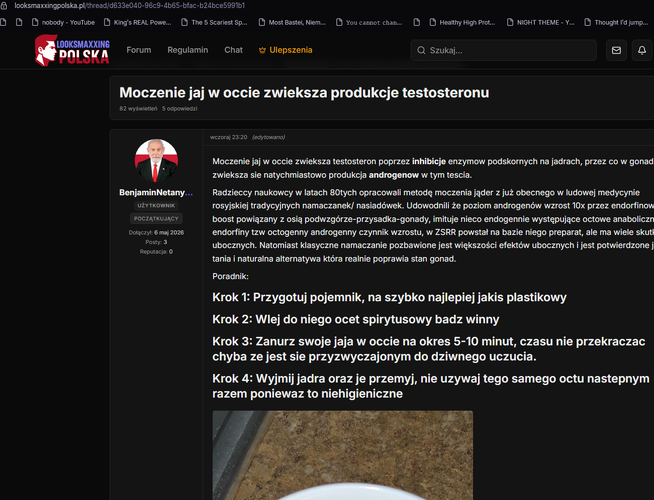The image size is (654, 500).
Task: Open the 'Healthy High Prot...' bookmark
Action: click(463, 23)
